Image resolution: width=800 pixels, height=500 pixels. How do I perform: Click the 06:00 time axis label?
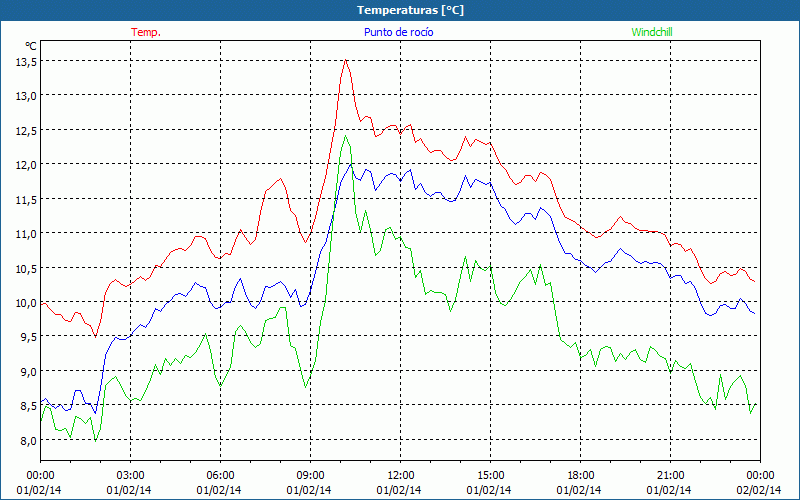click(x=220, y=475)
